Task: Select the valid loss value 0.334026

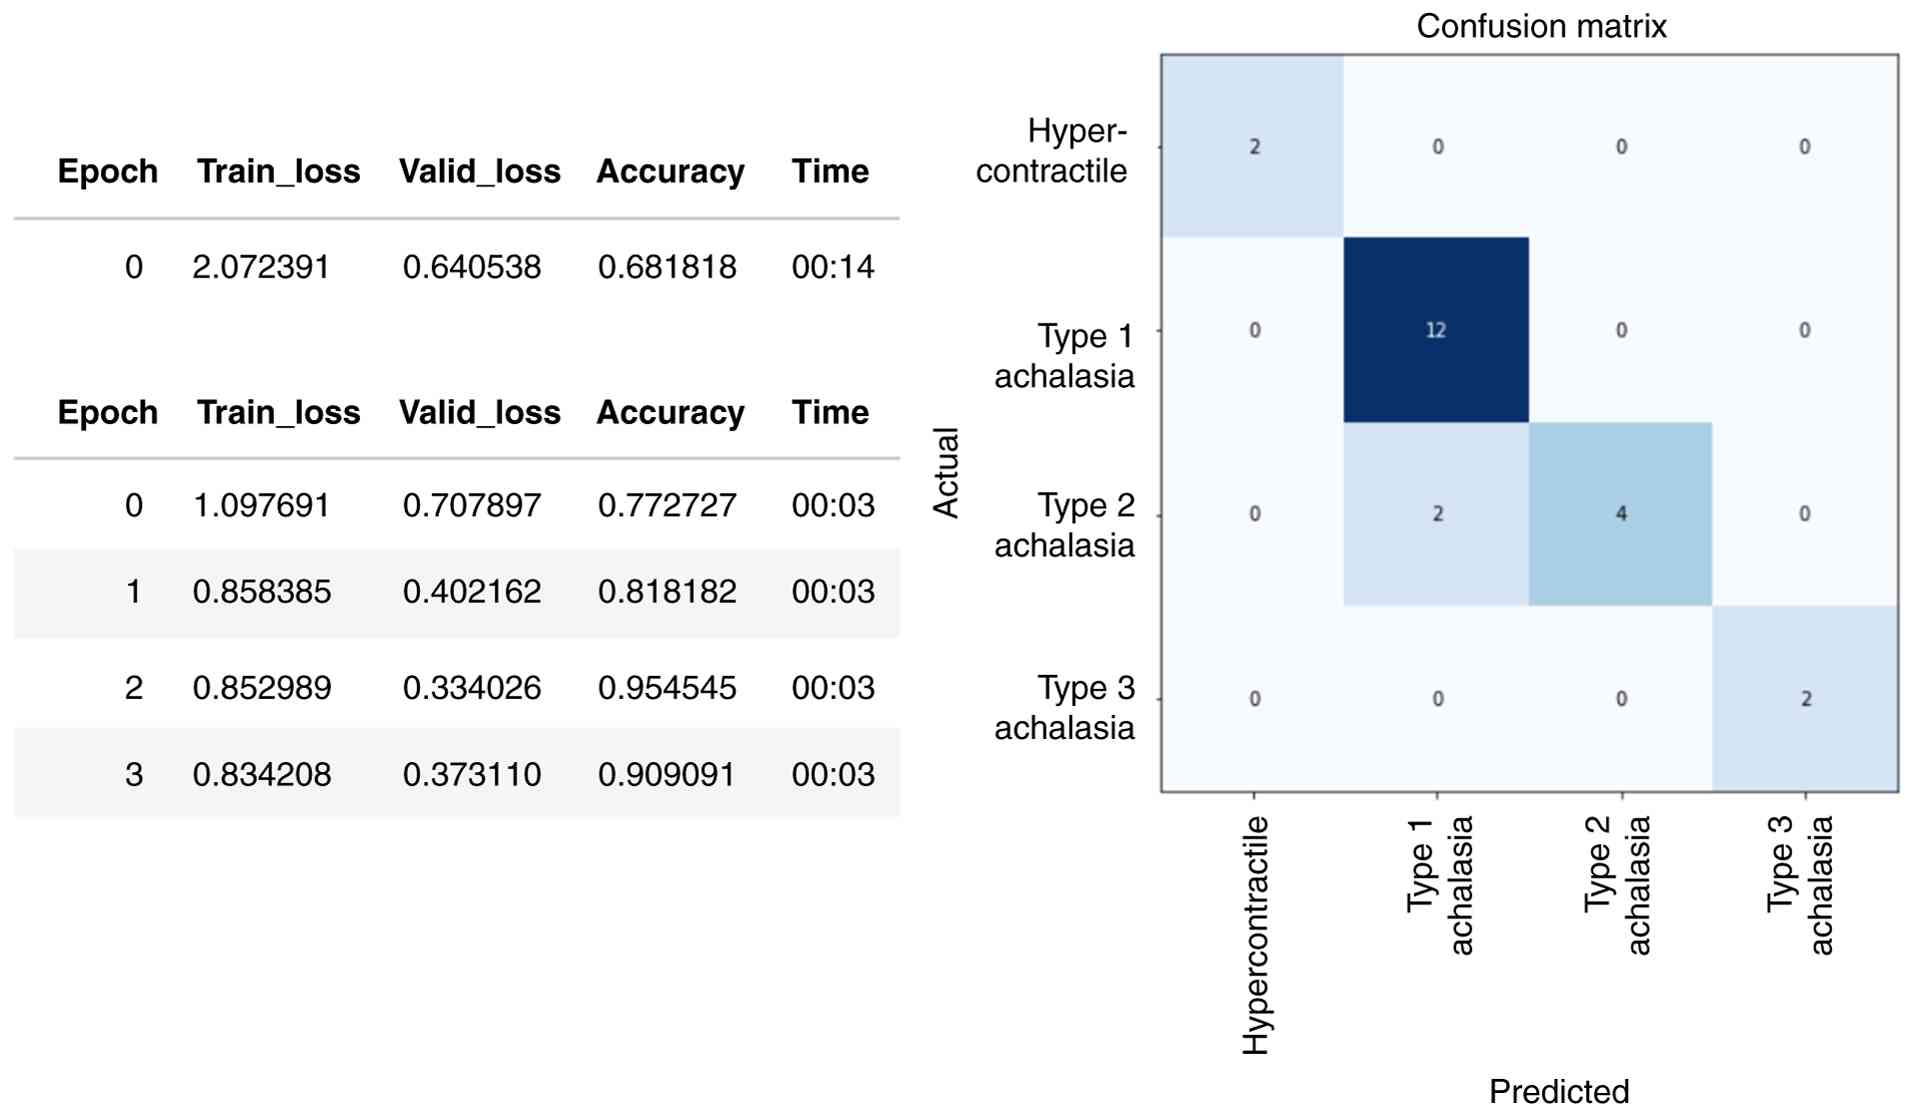Action: click(x=472, y=688)
